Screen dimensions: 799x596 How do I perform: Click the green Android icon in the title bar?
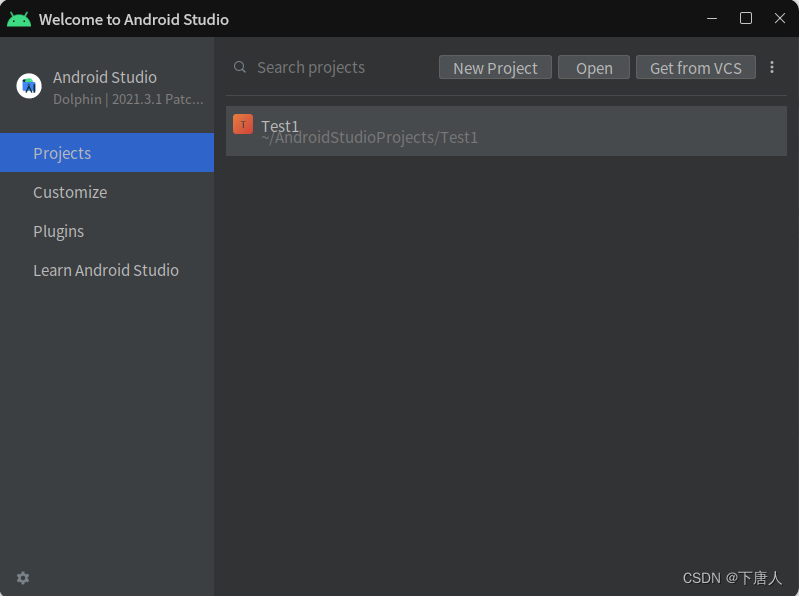(x=19, y=19)
